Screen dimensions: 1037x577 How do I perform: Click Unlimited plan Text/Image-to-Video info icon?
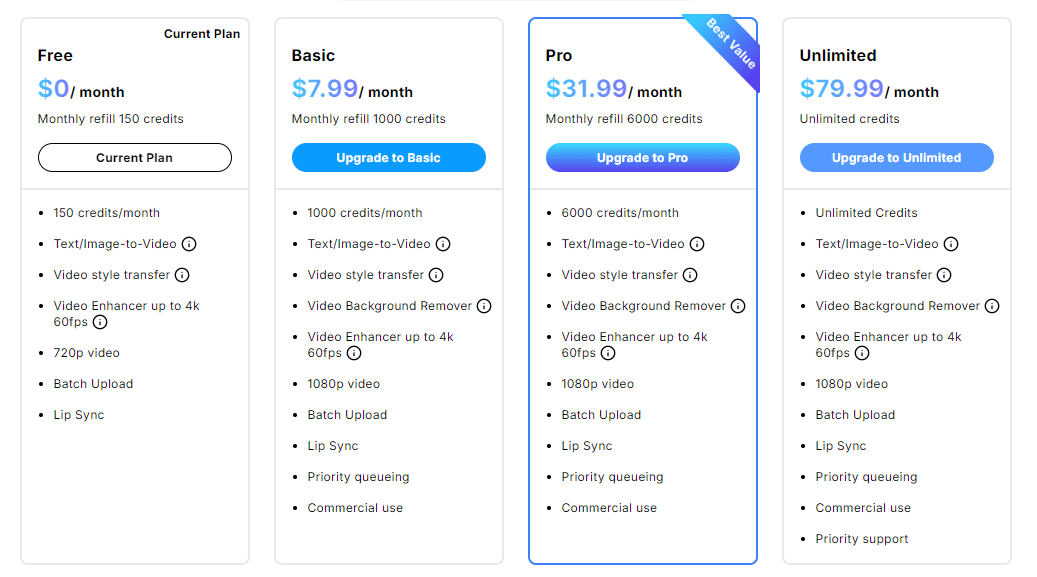951,244
